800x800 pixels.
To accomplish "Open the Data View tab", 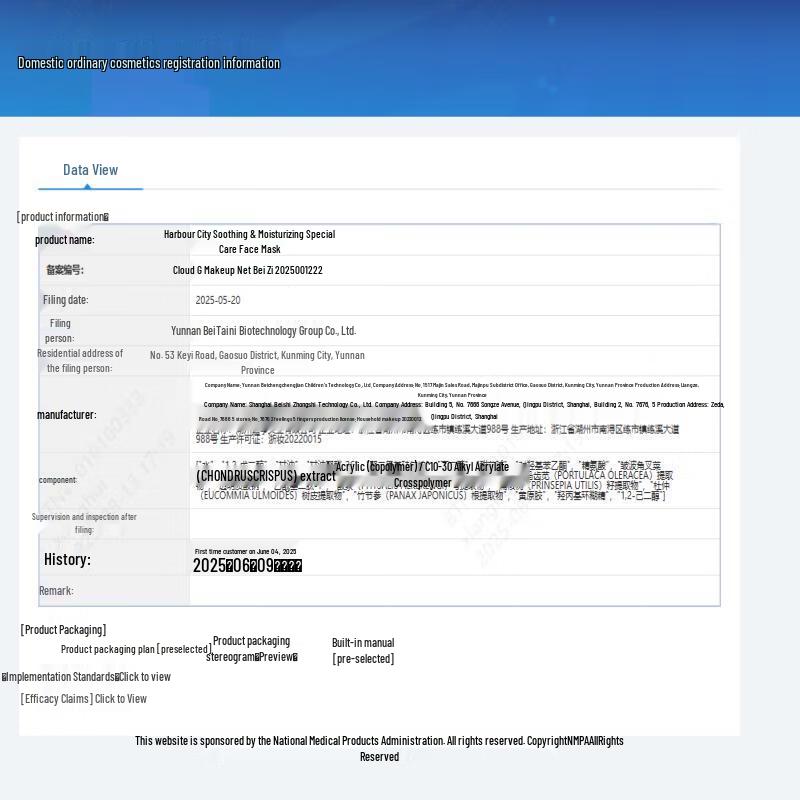I will [x=90, y=170].
